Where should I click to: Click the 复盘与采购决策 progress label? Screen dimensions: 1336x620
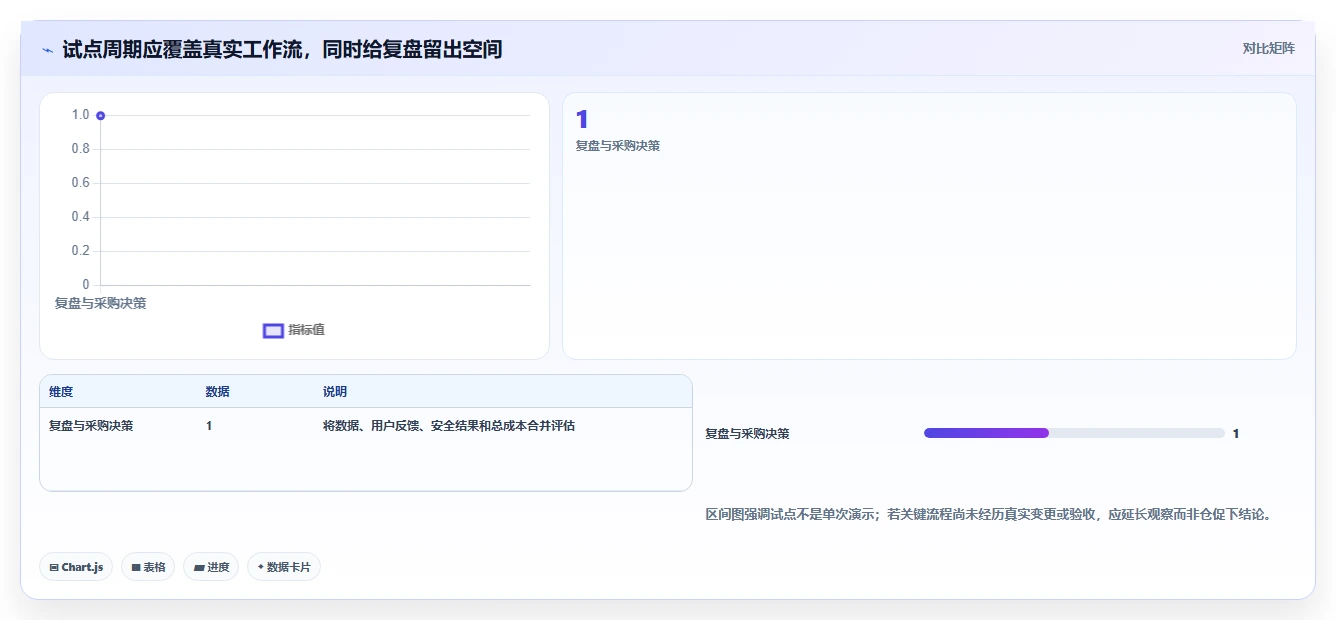(x=747, y=434)
